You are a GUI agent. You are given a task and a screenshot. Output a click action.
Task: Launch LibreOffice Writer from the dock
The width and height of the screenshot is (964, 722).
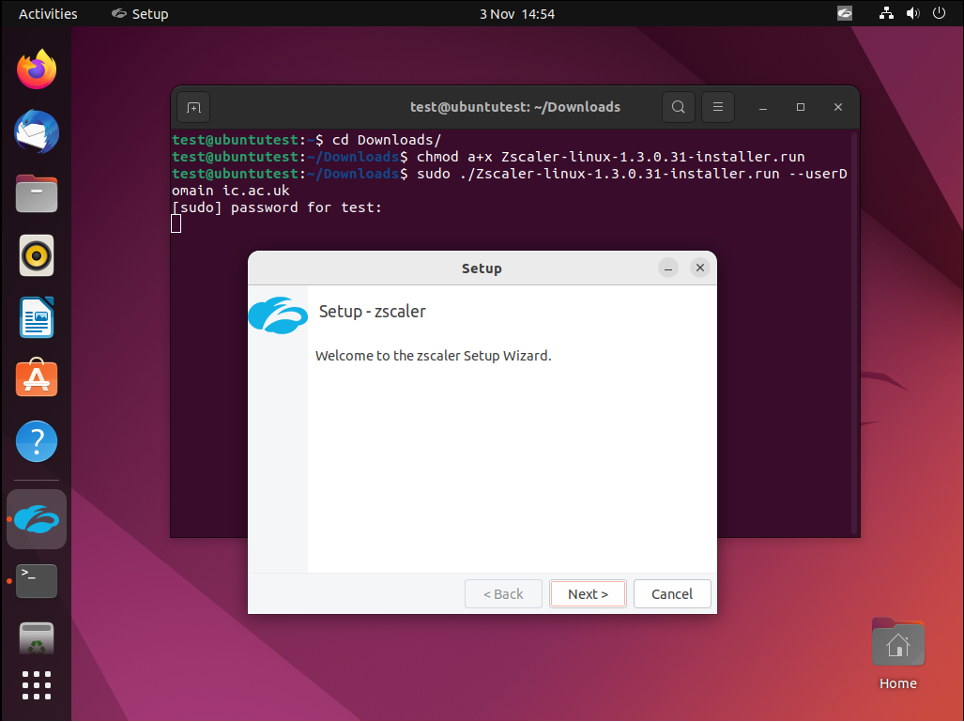pos(37,318)
